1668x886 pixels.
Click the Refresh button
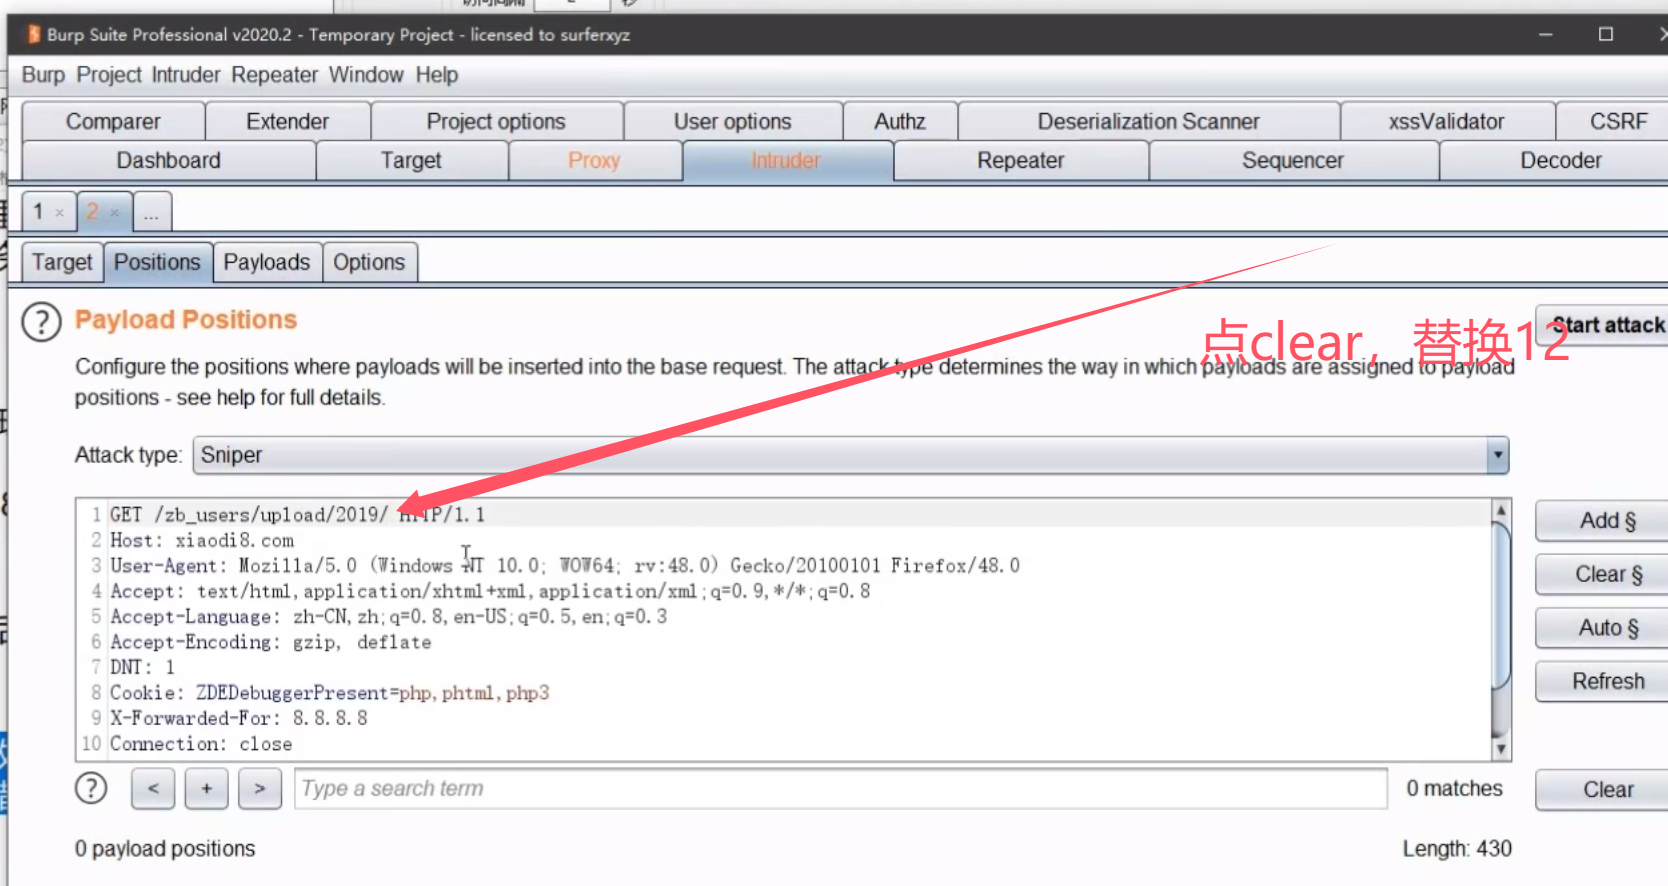pos(1604,682)
